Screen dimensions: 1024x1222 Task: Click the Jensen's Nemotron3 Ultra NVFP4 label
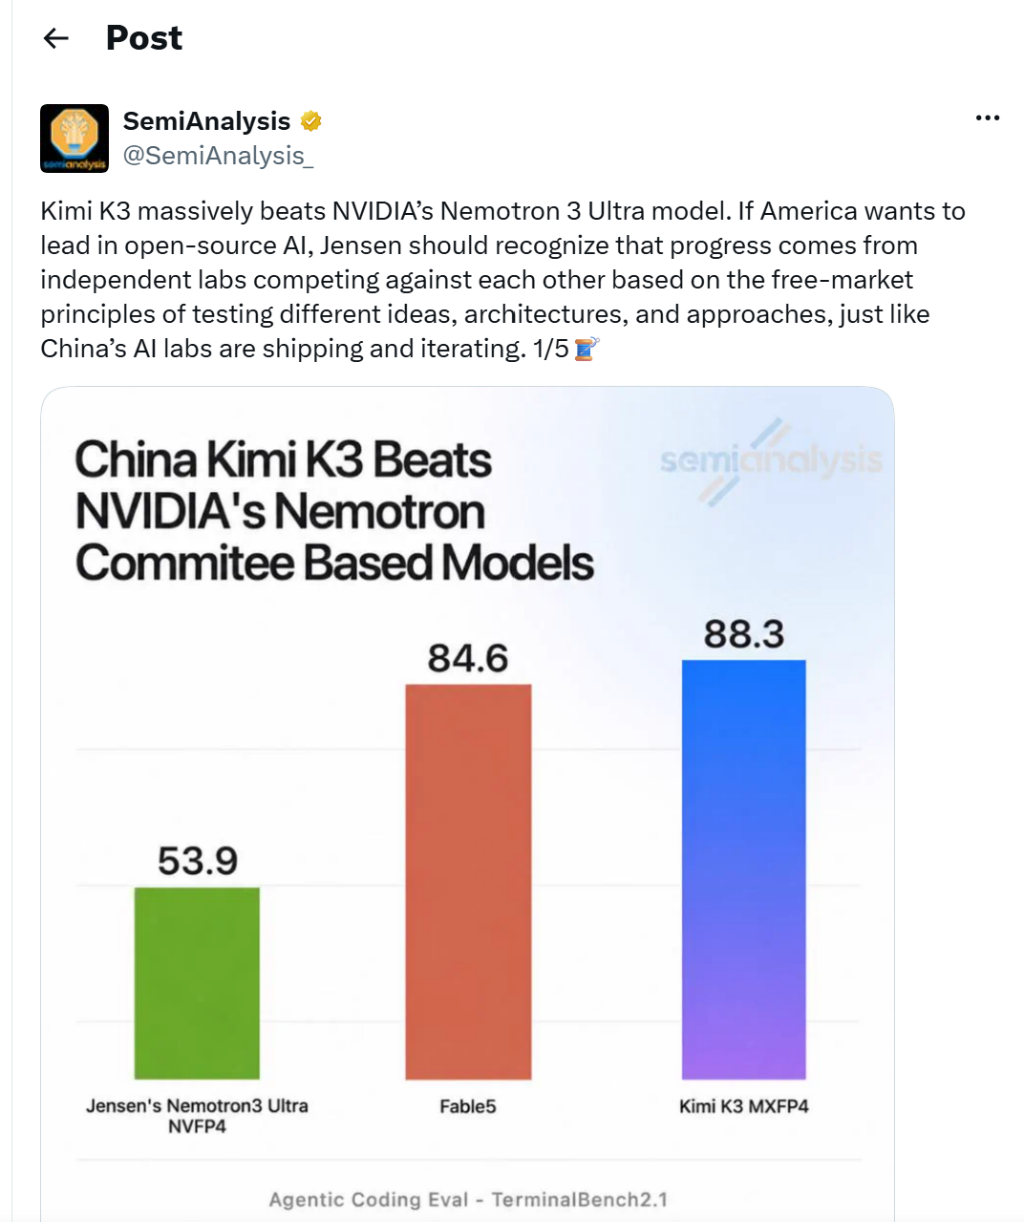point(197,1116)
